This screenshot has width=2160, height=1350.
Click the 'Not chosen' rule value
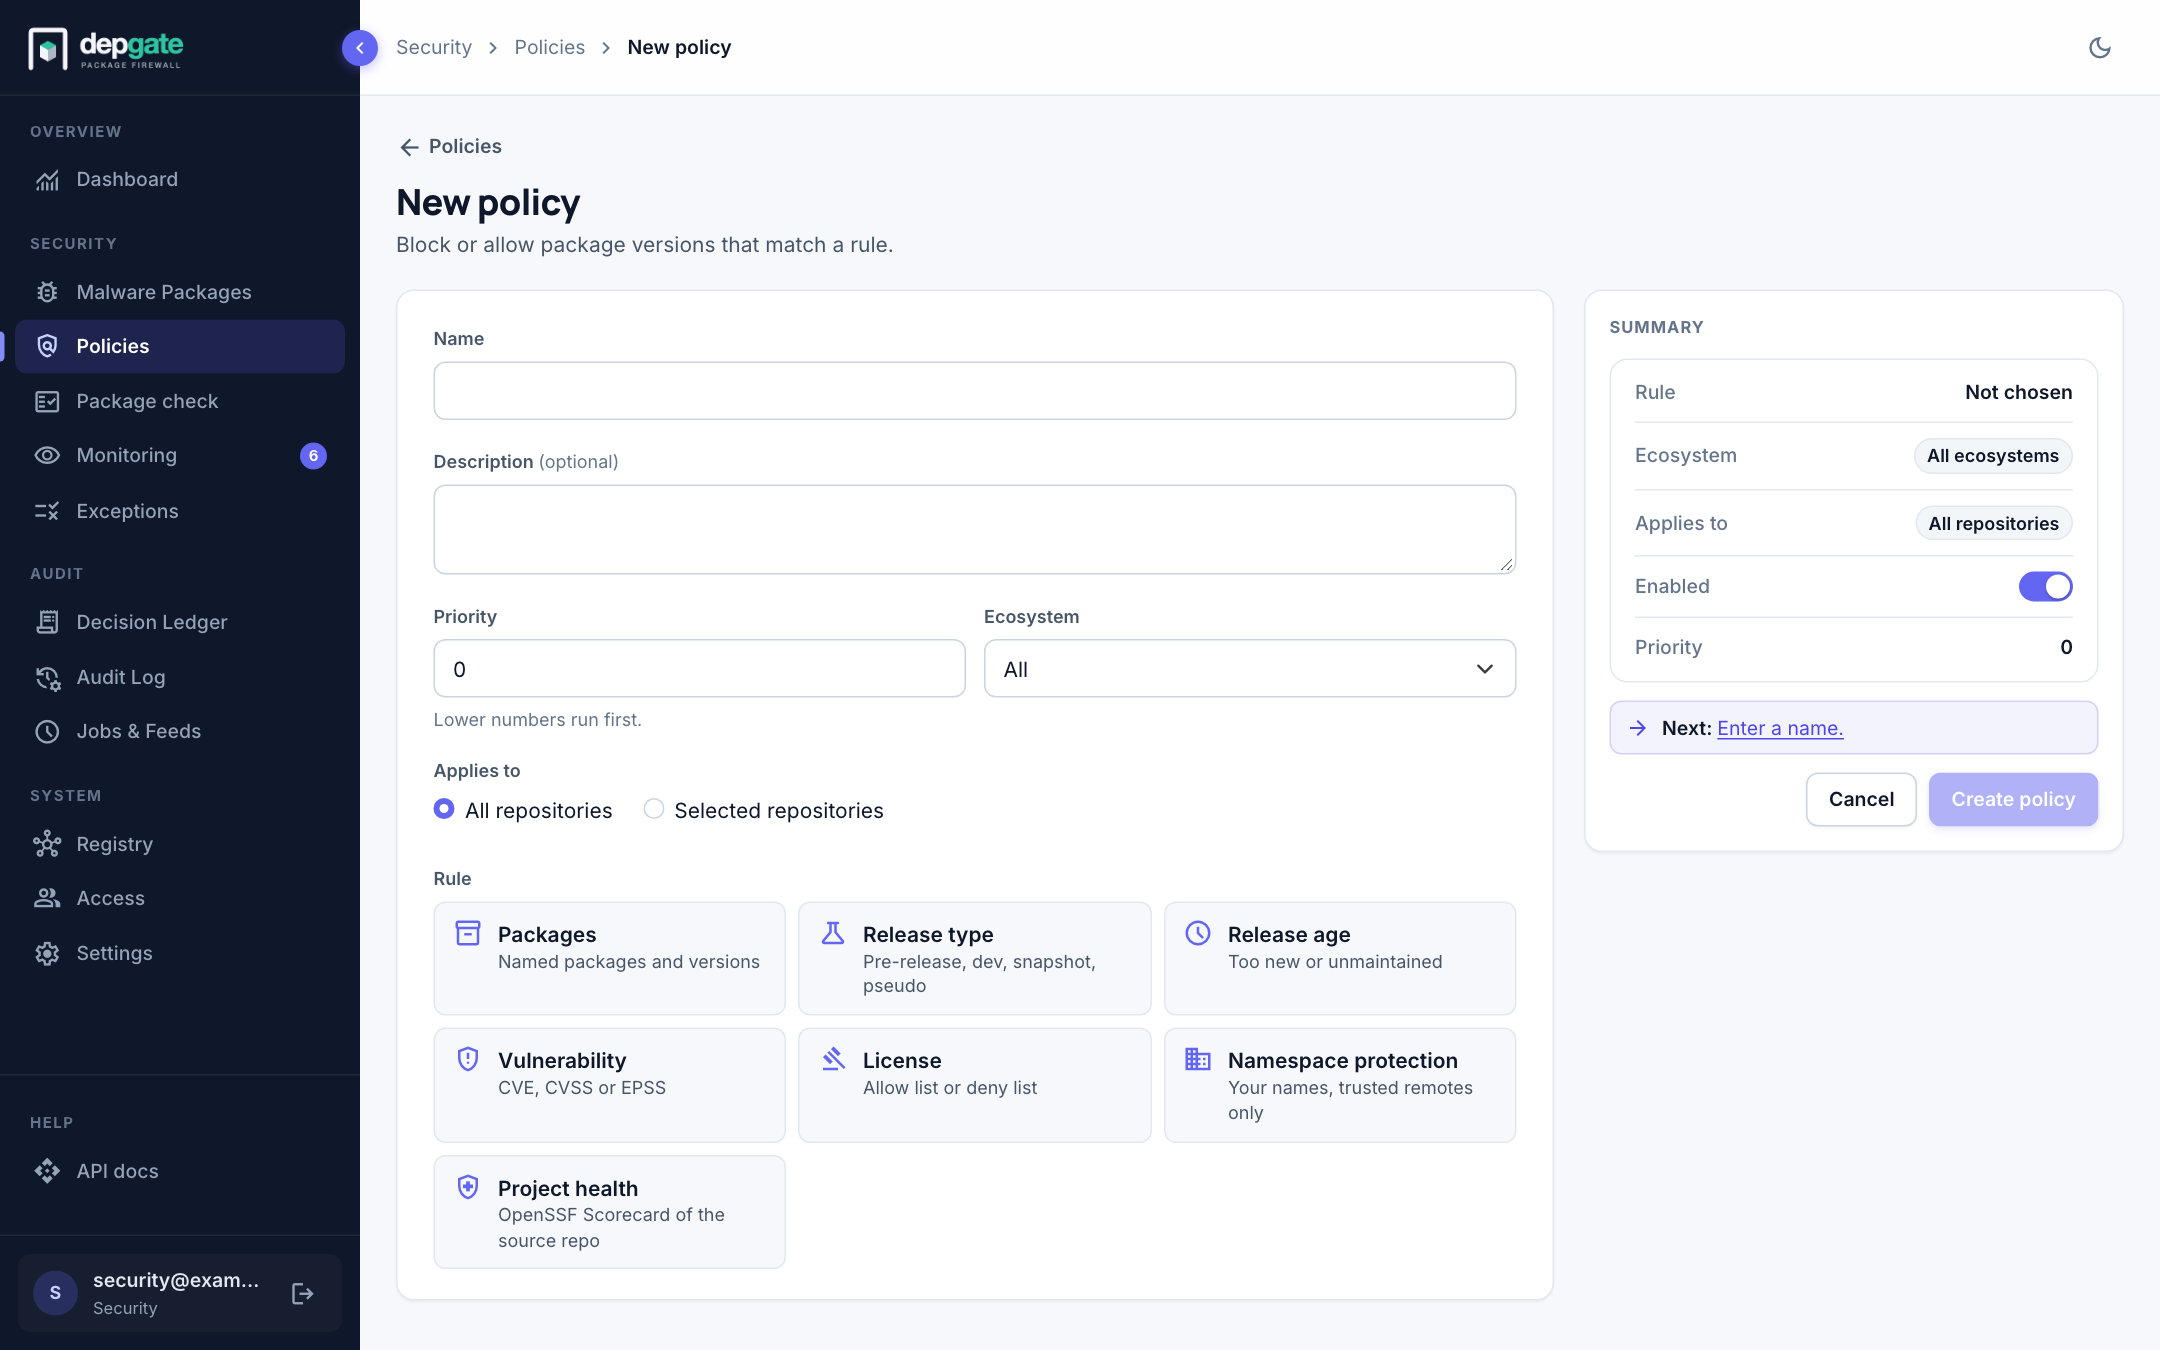coord(2018,392)
